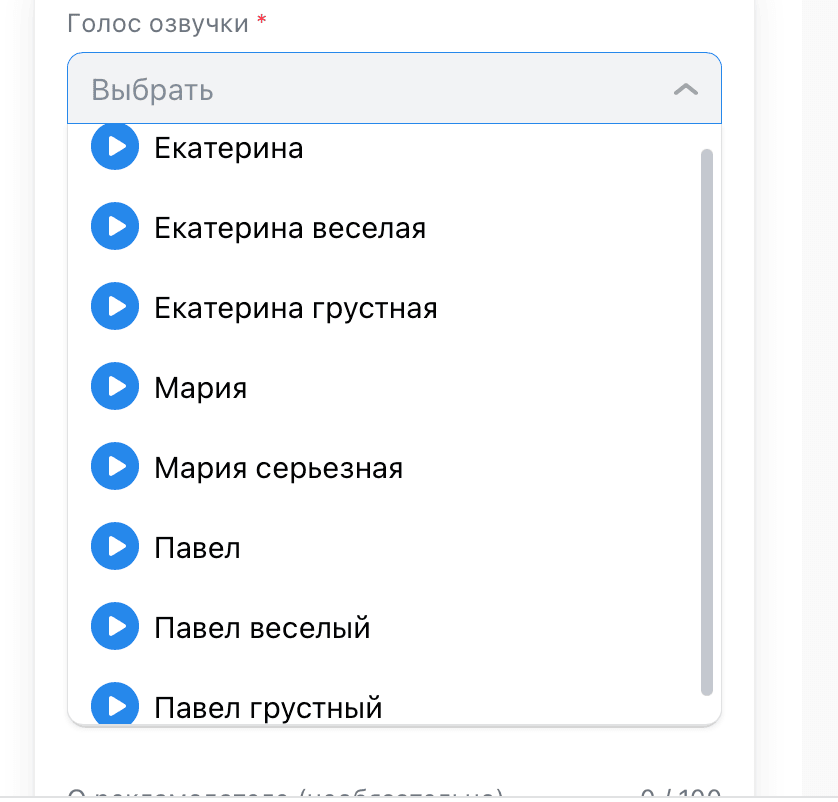Preview the Павел веселый voice

[x=114, y=626]
